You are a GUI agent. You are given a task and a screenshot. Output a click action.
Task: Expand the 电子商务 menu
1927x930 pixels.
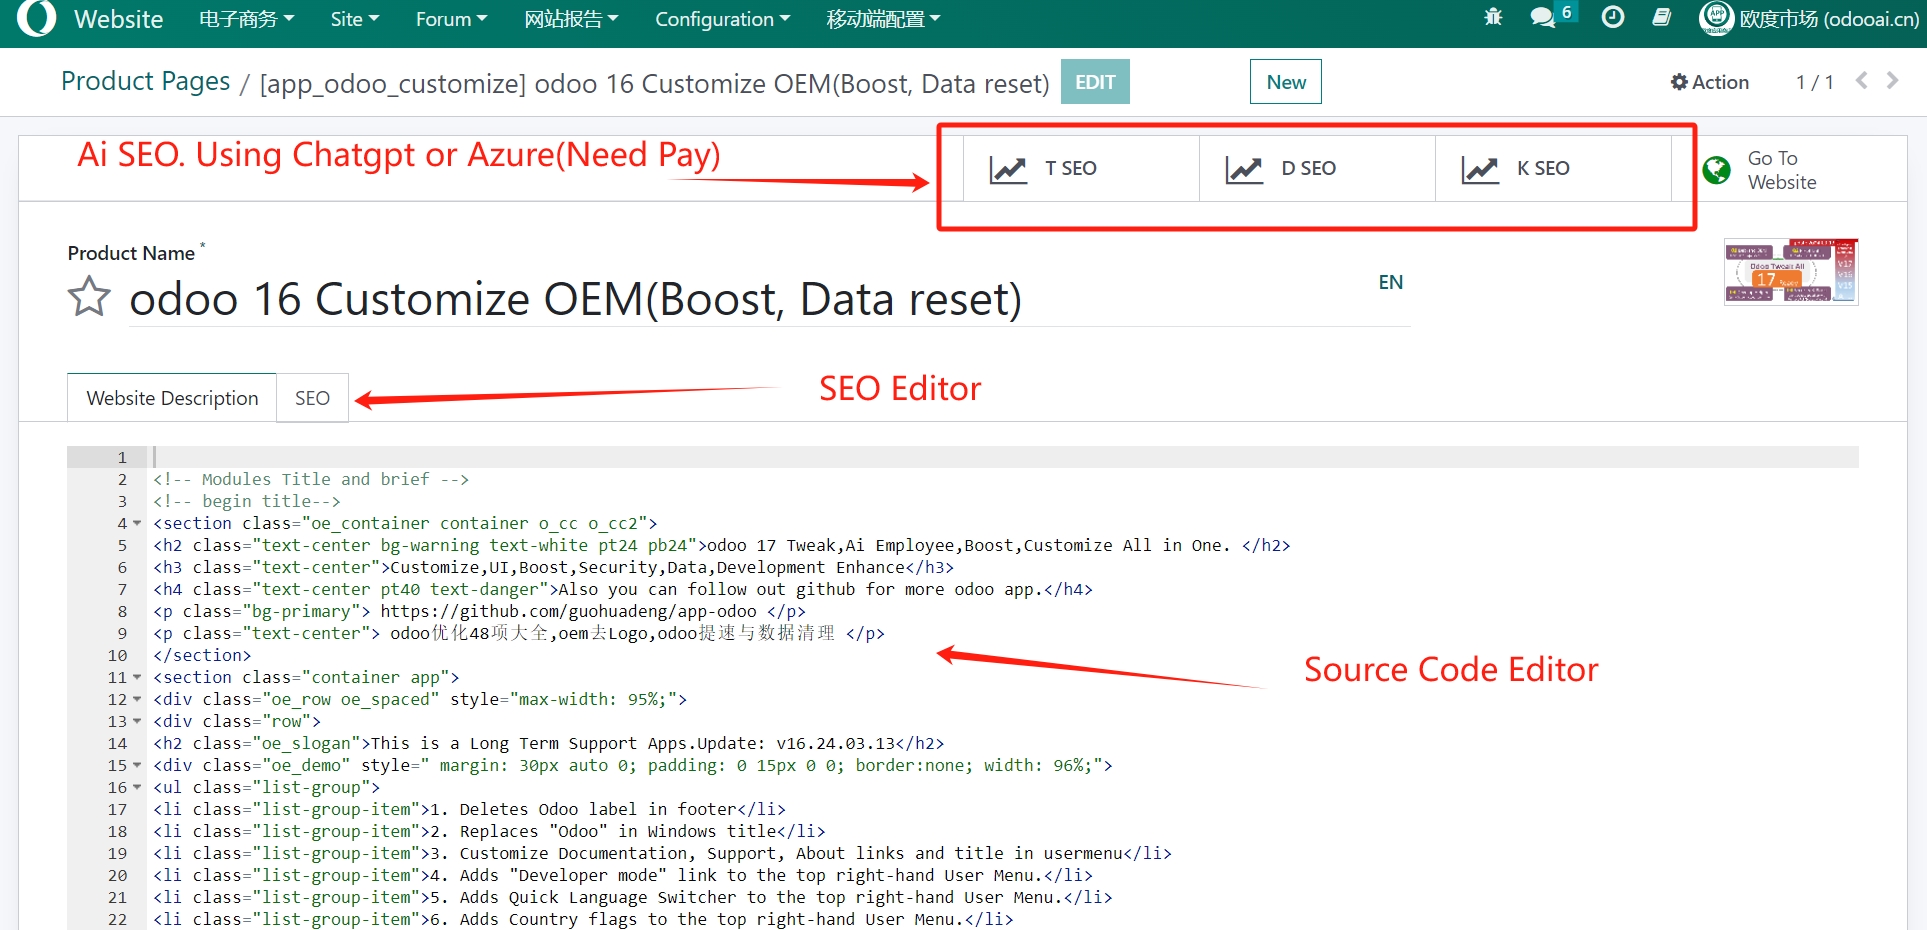[246, 19]
